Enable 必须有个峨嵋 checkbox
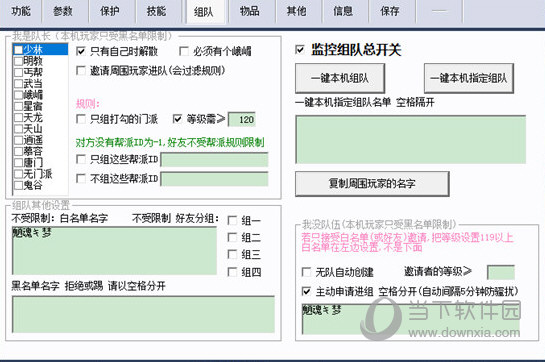 point(184,51)
